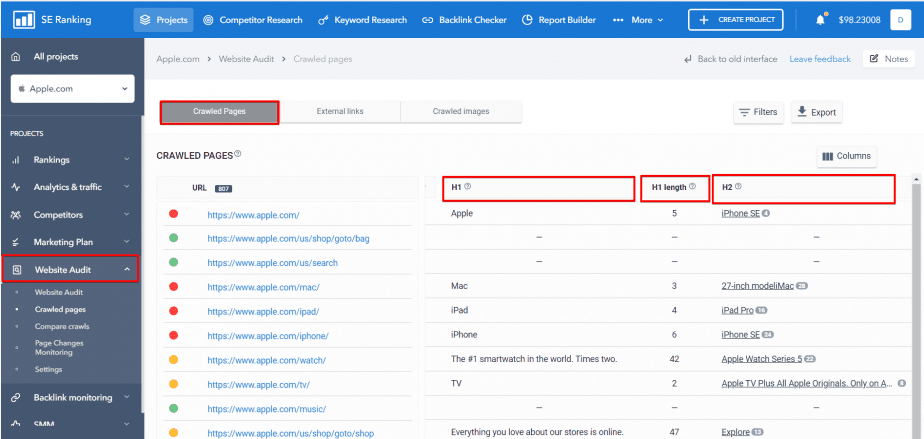Open the notifications bell icon

click(x=820, y=19)
